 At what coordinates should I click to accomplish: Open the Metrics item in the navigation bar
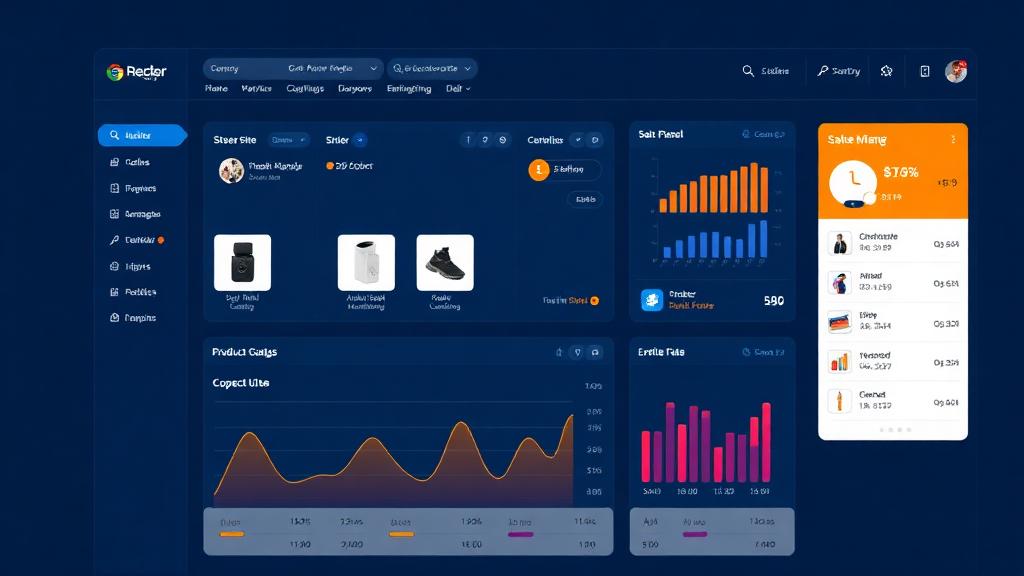point(256,88)
